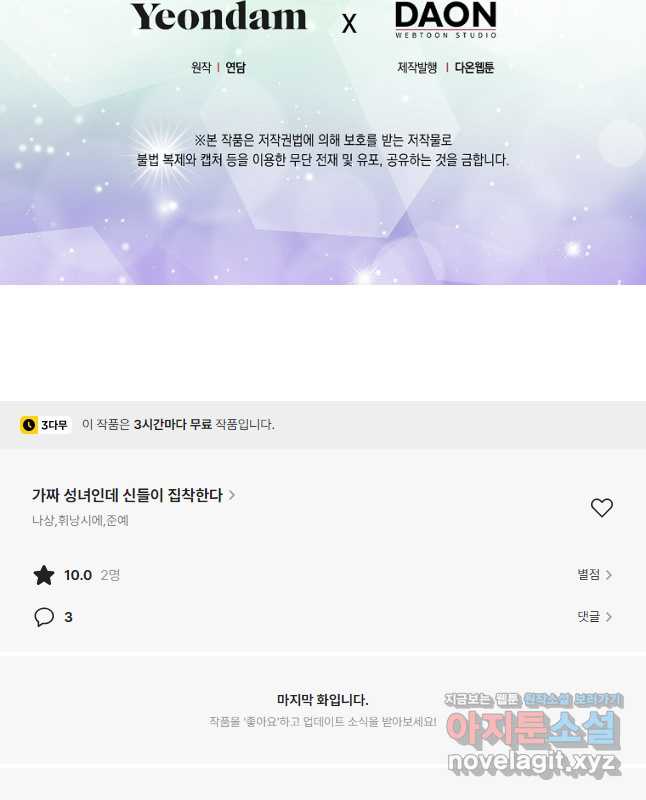Click the 지금보는 웹툰 원작소설 보러가기 banner text
The width and height of the screenshot is (646, 800).
tap(533, 700)
